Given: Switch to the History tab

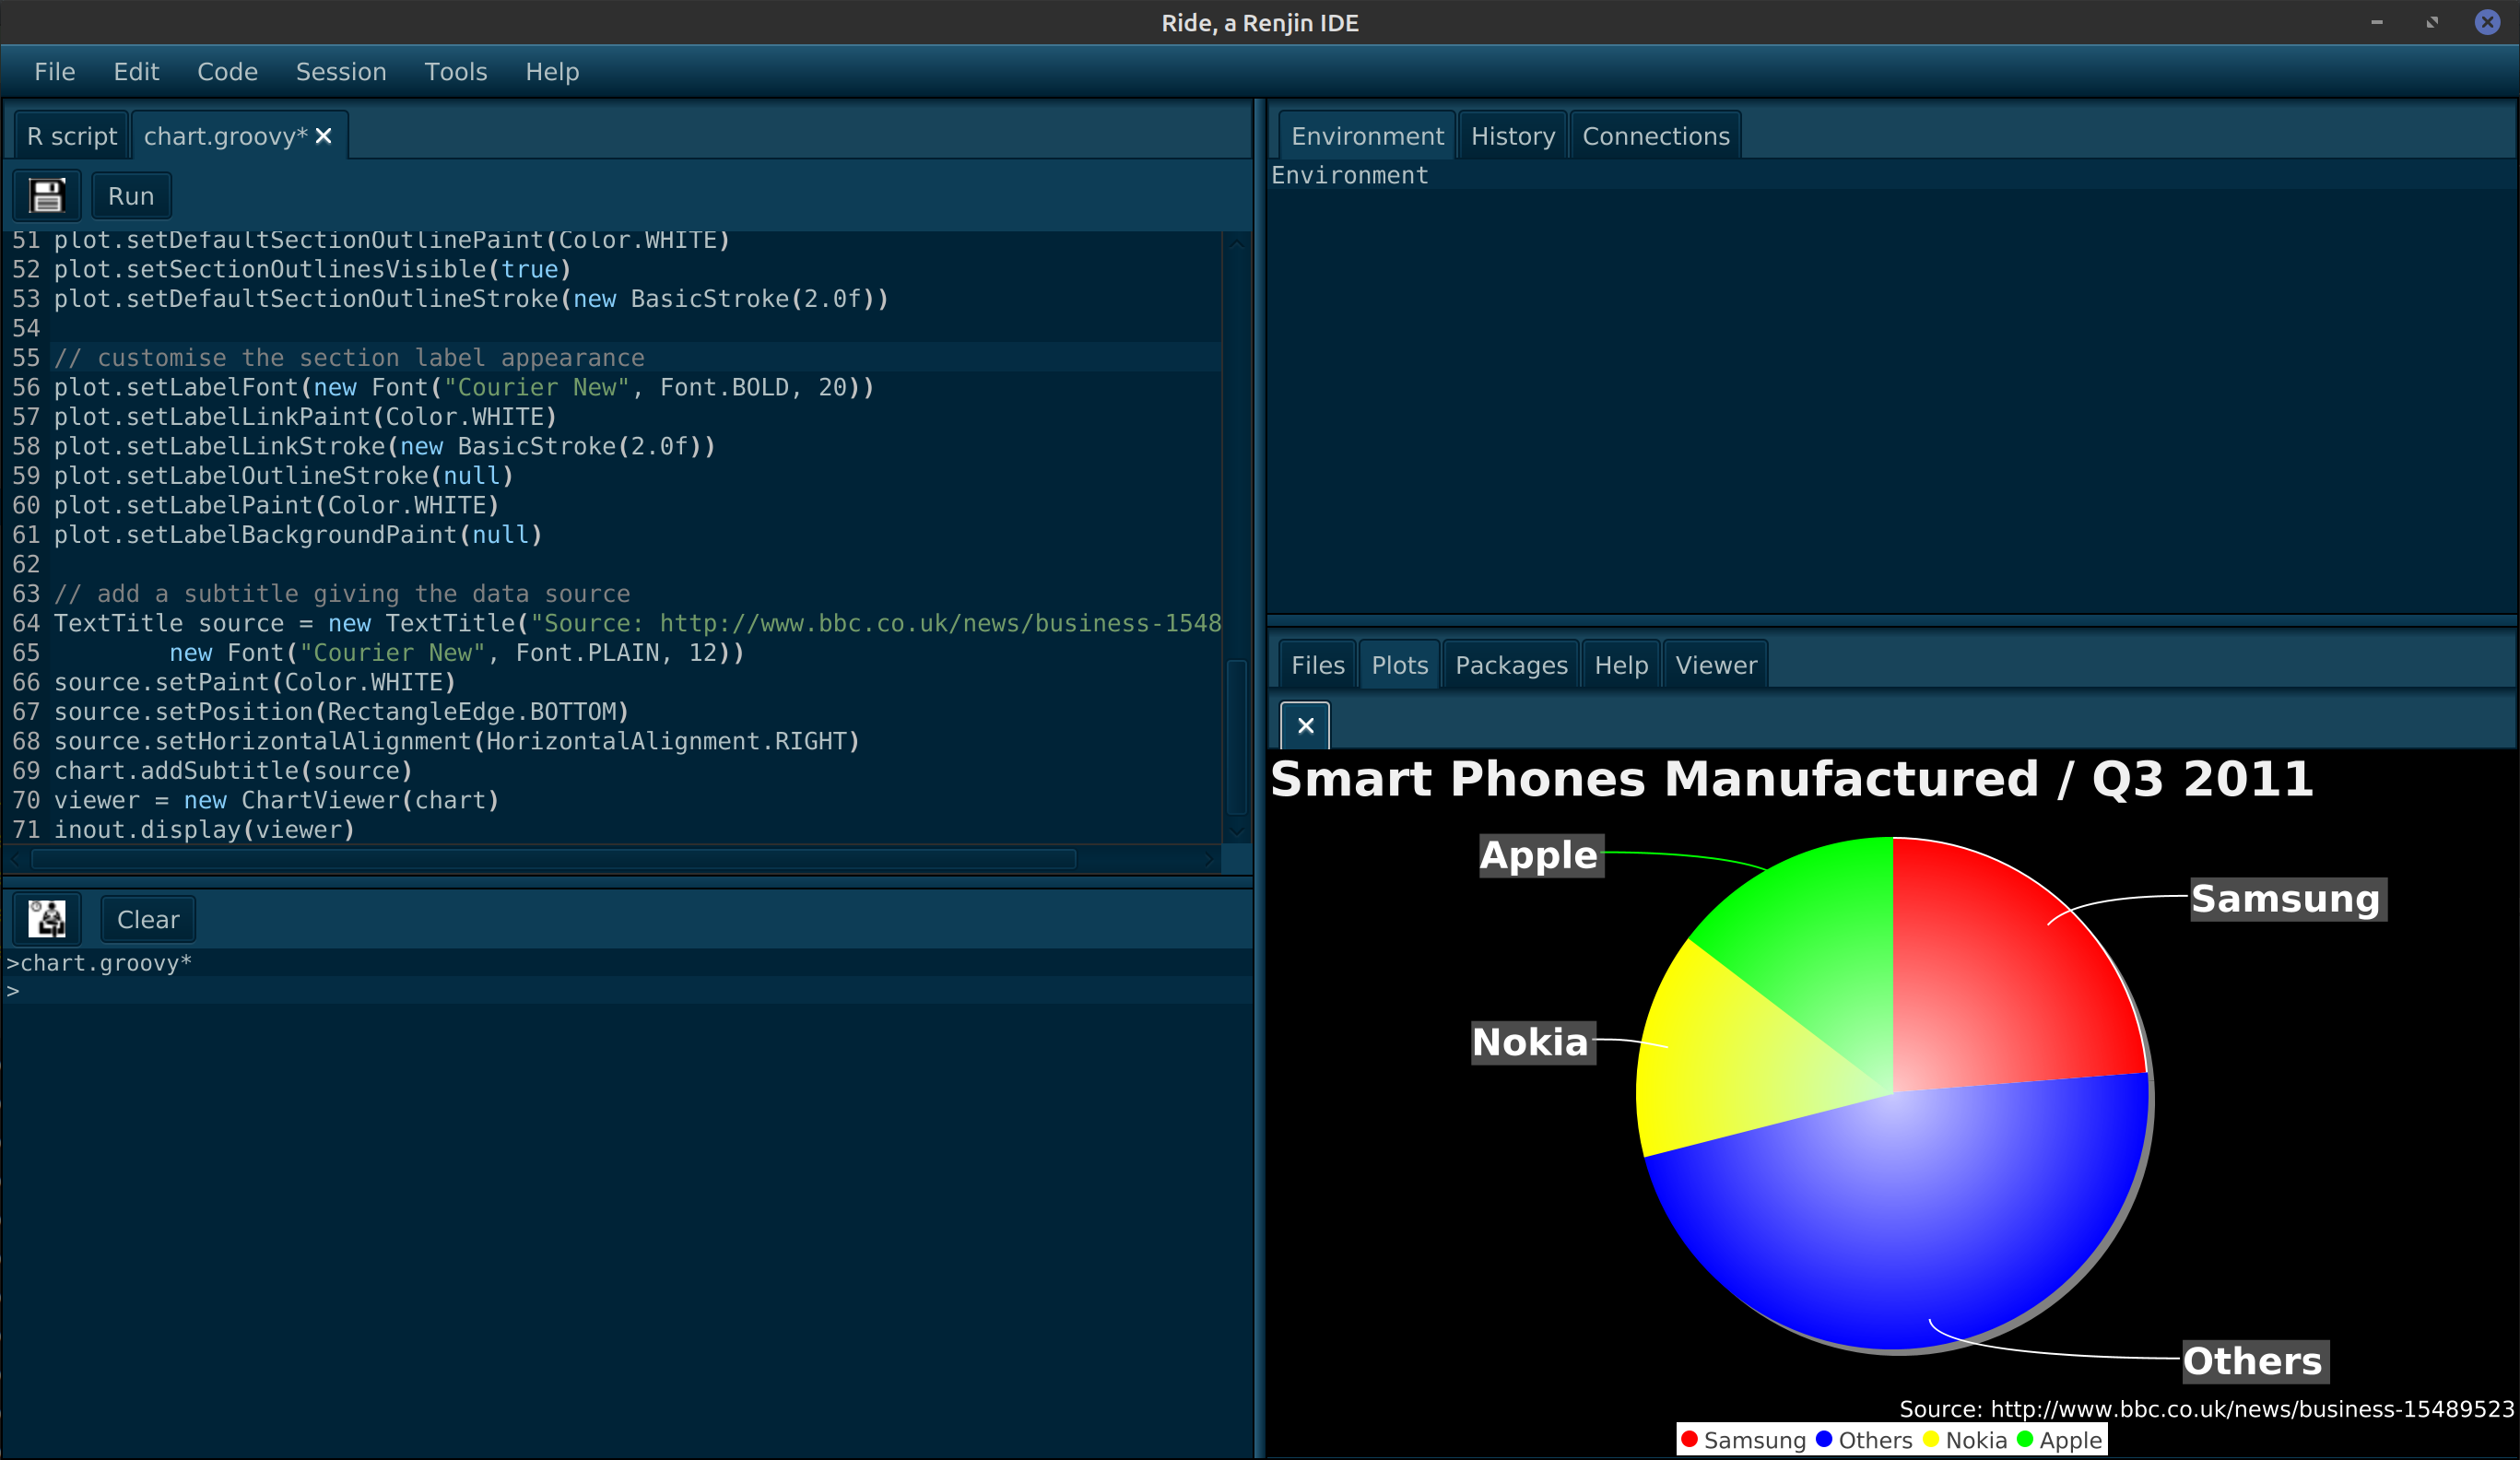Looking at the screenshot, I should (x=1512, y=136).
